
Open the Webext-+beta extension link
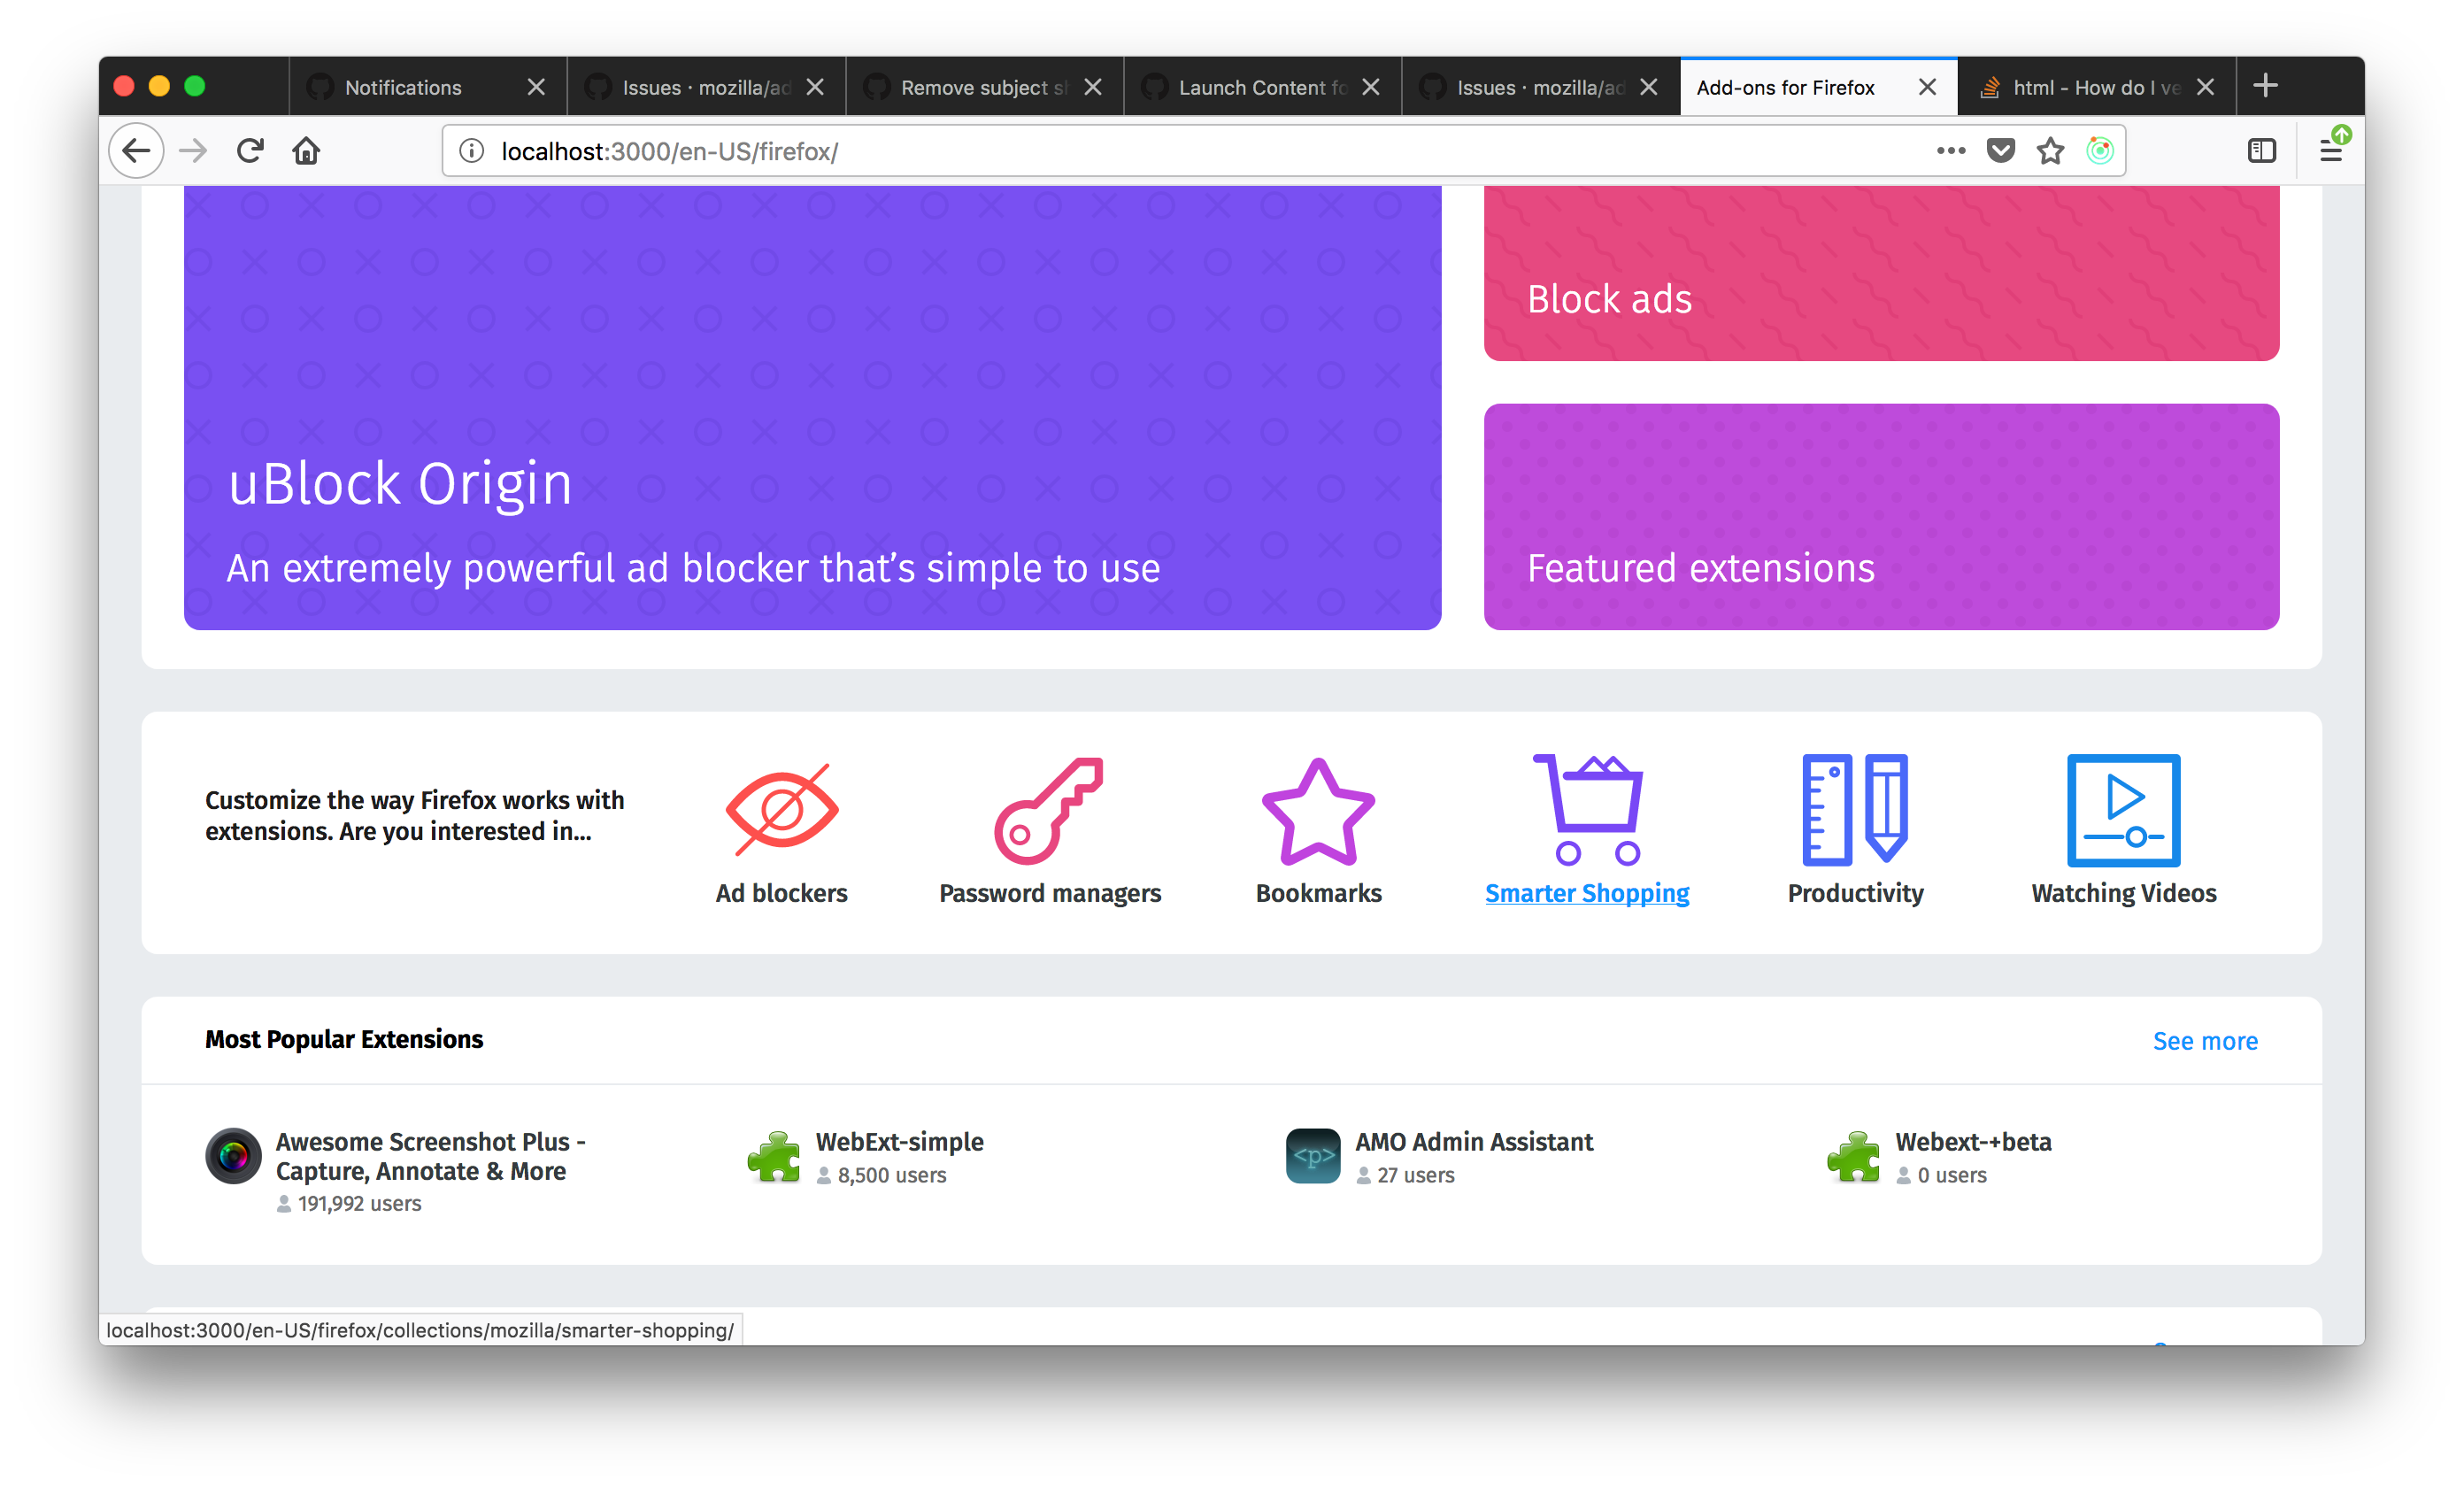click(1973, 1142)
